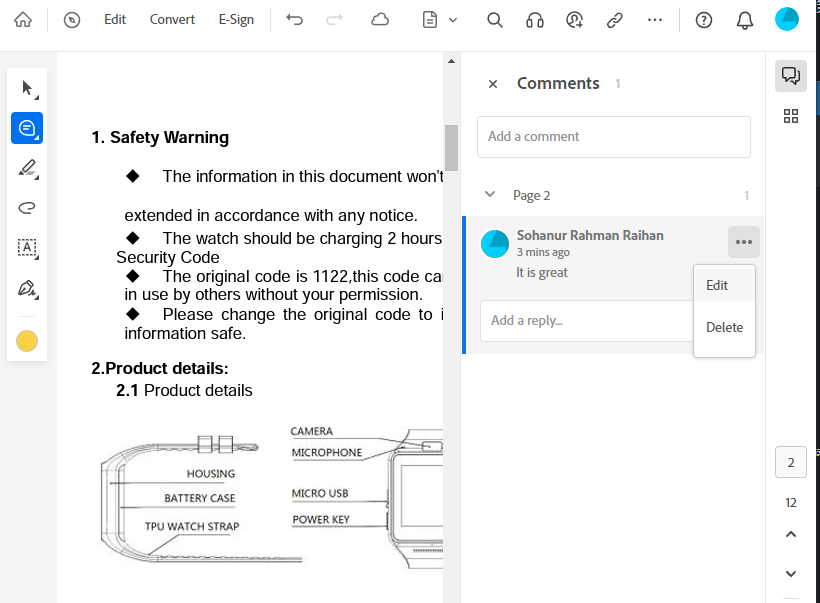Open the document file dropdown
This screenshot has height=603, width=820.
[440, 20]
